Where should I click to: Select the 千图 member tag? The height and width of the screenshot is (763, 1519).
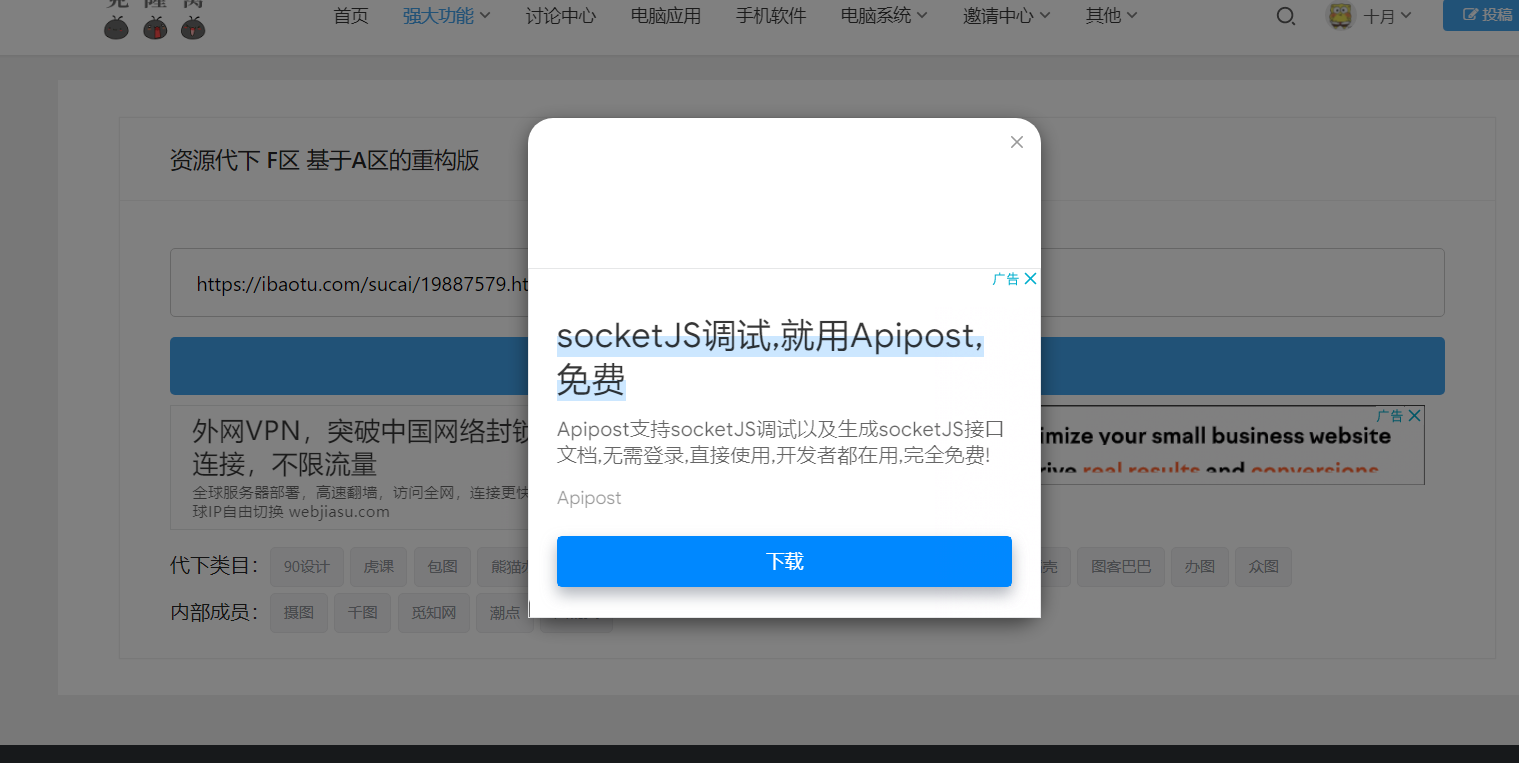[x=363, y=613]
